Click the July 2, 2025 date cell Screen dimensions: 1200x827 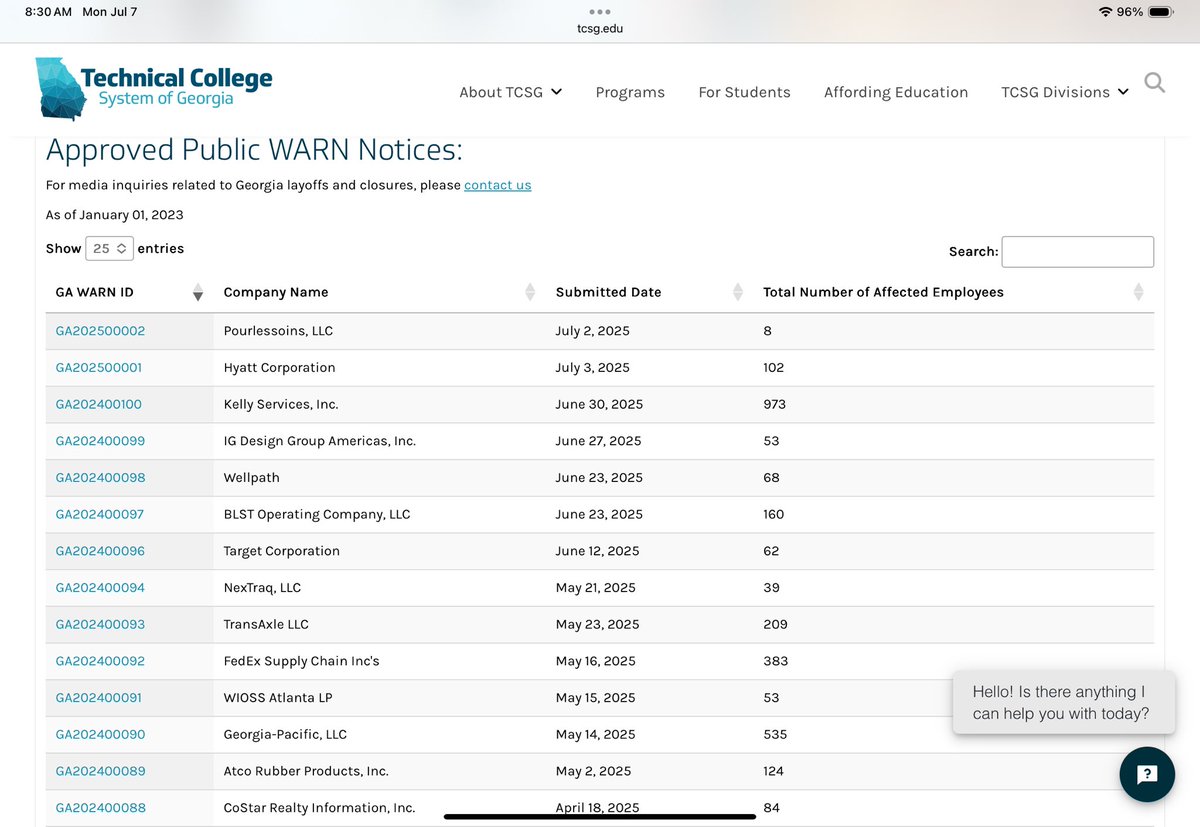pos(592,331)
